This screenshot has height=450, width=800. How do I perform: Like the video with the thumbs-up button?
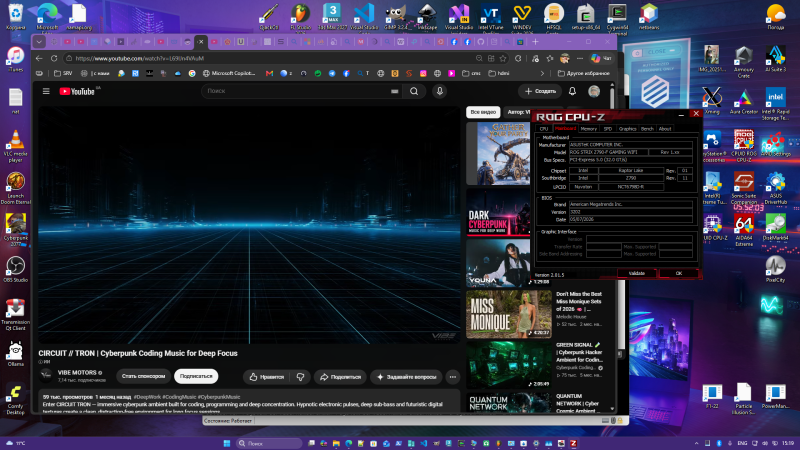tap(266, 377)
